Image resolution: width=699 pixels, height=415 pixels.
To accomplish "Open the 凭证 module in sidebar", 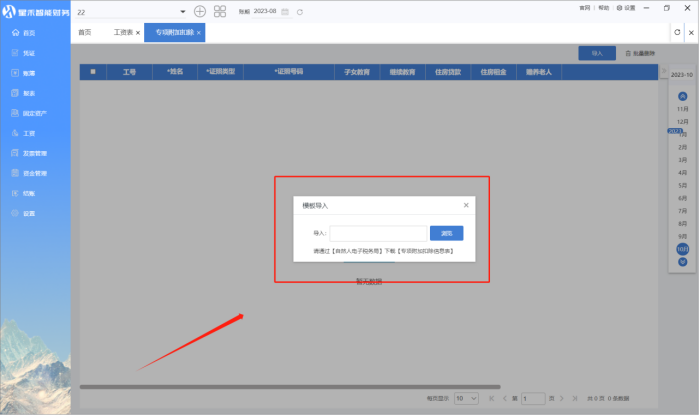I will point(28,53).
